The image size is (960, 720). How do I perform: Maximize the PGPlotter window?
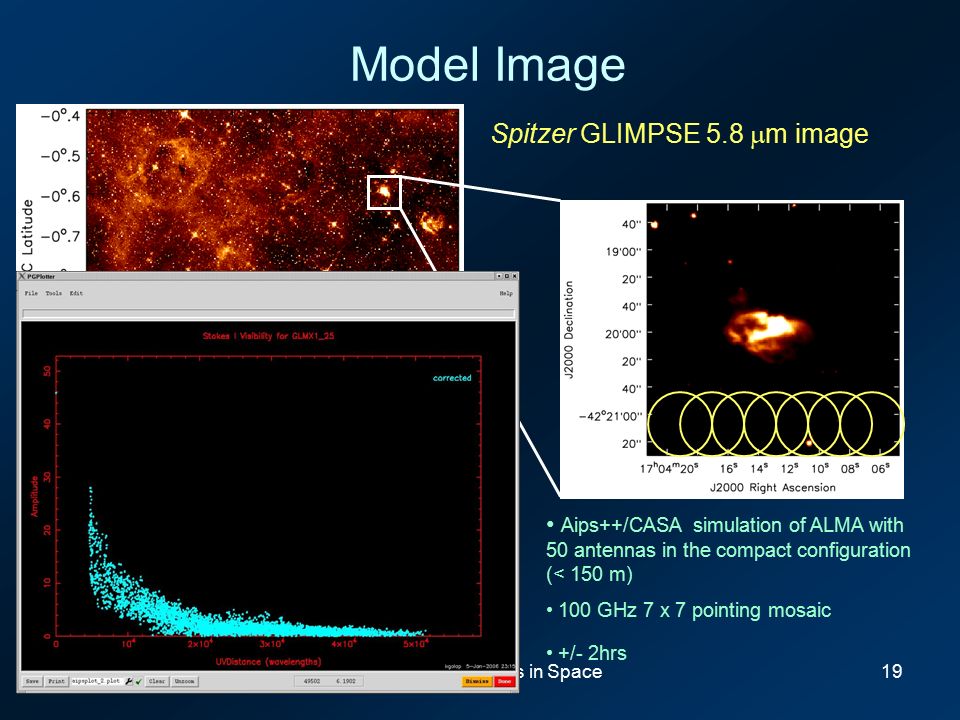click(507, 276)
